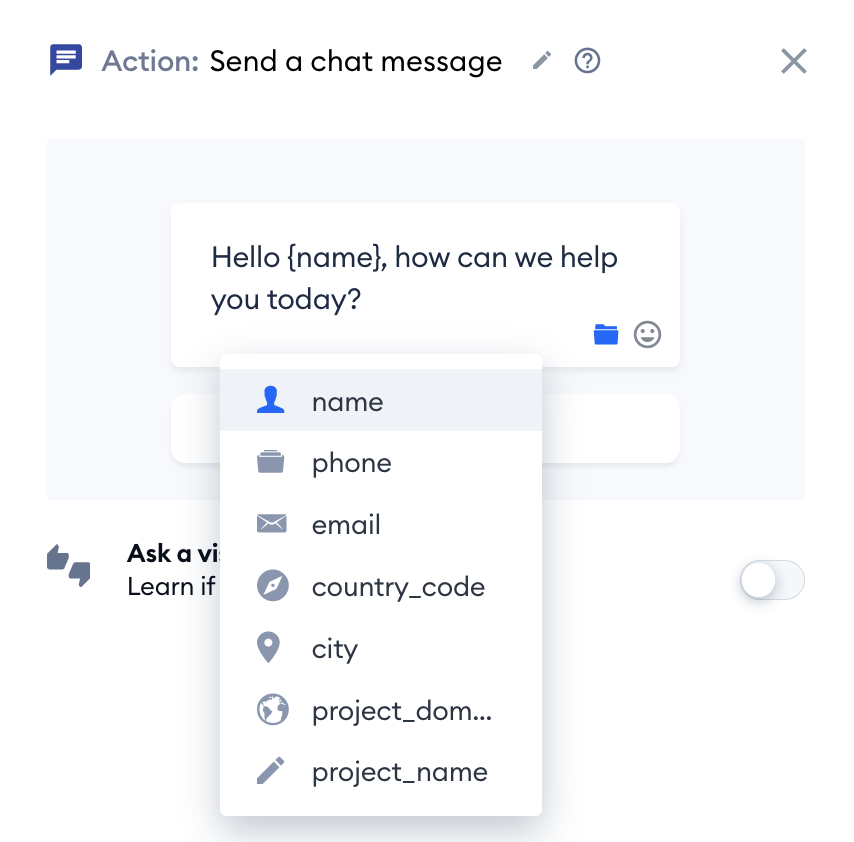
Task: Select email from the variable list
Action: (381, 524)
